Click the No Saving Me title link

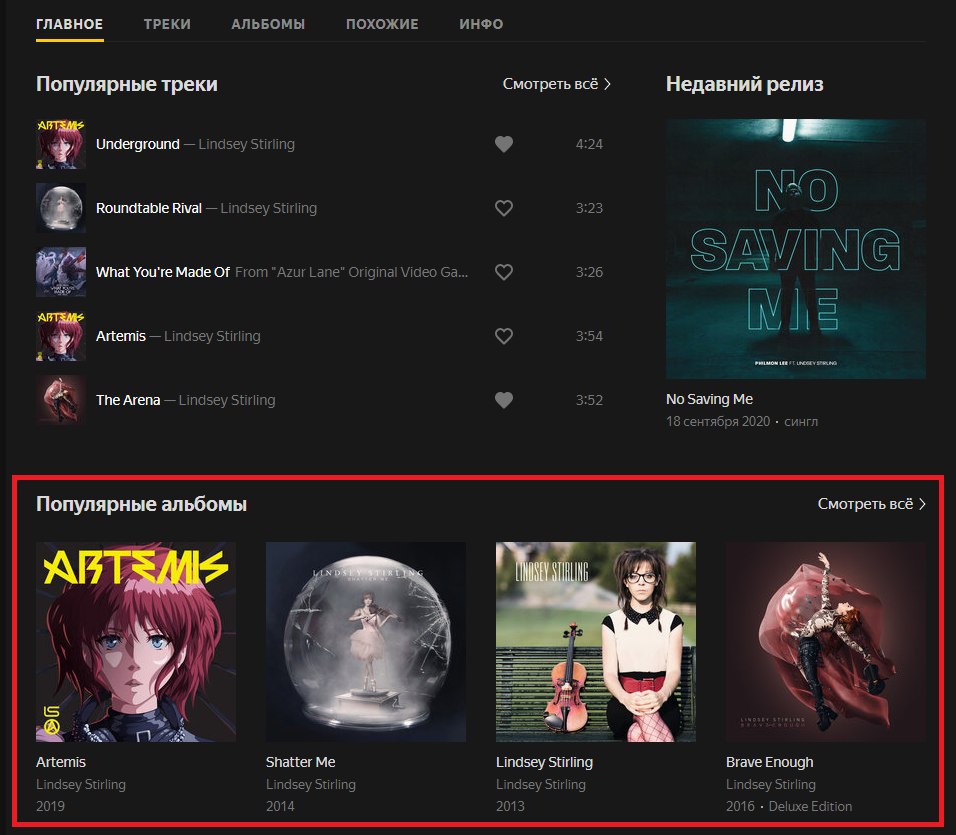pyautogui.click(x=709, y=399)
